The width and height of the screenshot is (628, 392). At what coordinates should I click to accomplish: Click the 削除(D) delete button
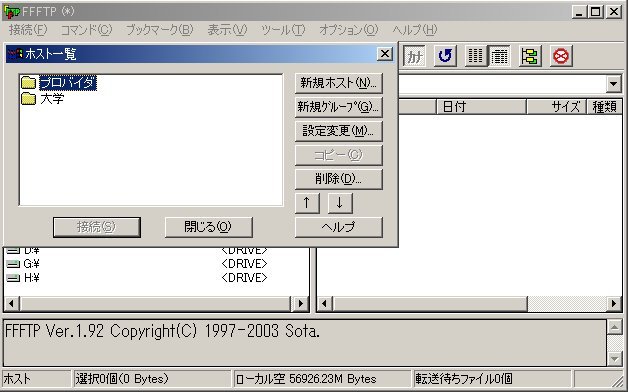(338, 179)
